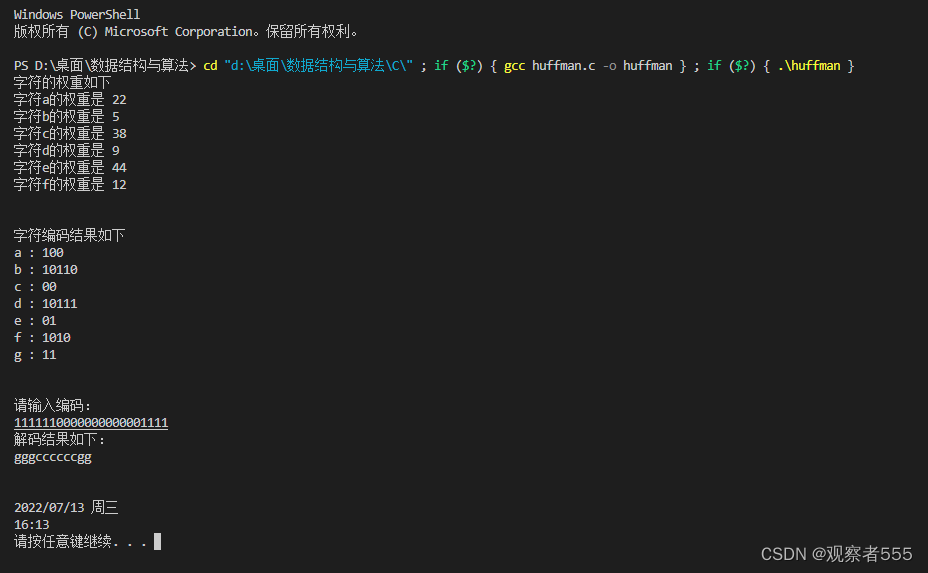Click the gcc command word

515,66
